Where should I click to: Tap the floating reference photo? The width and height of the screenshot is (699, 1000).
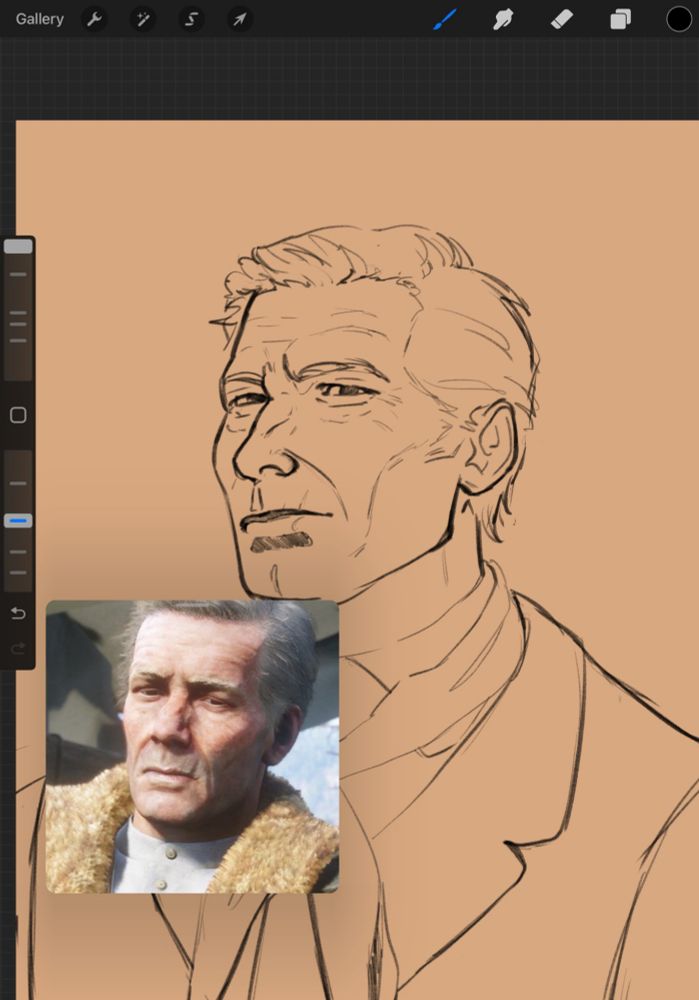pos(192,746)
